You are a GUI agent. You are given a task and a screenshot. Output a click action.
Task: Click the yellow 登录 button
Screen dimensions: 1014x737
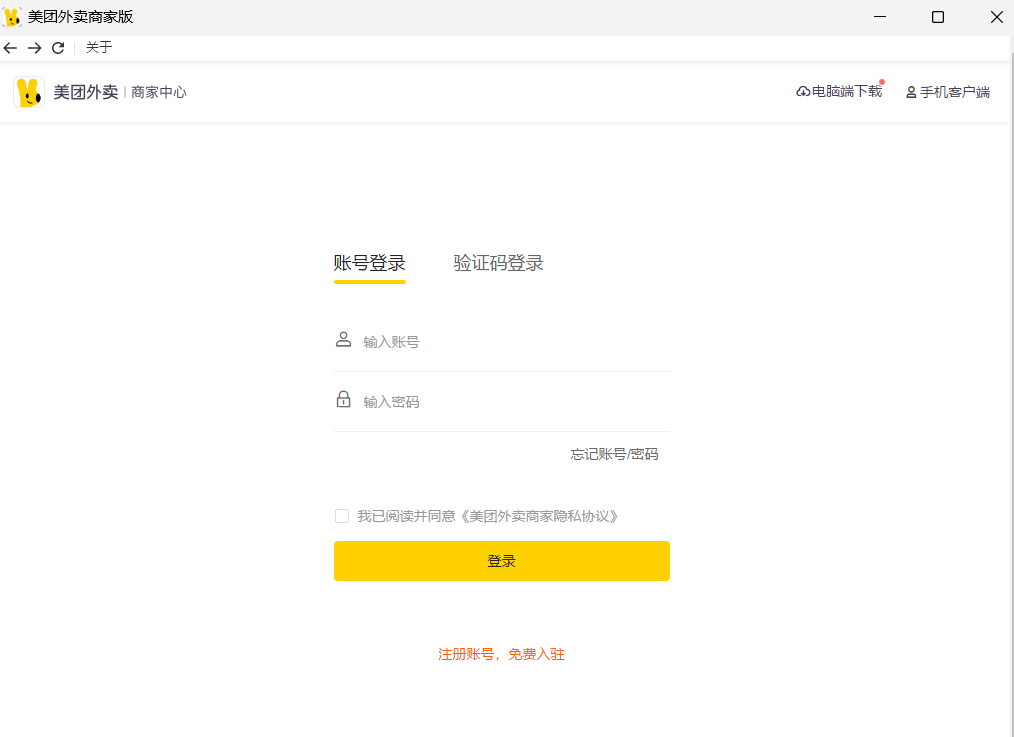click(x=502, y=561)
